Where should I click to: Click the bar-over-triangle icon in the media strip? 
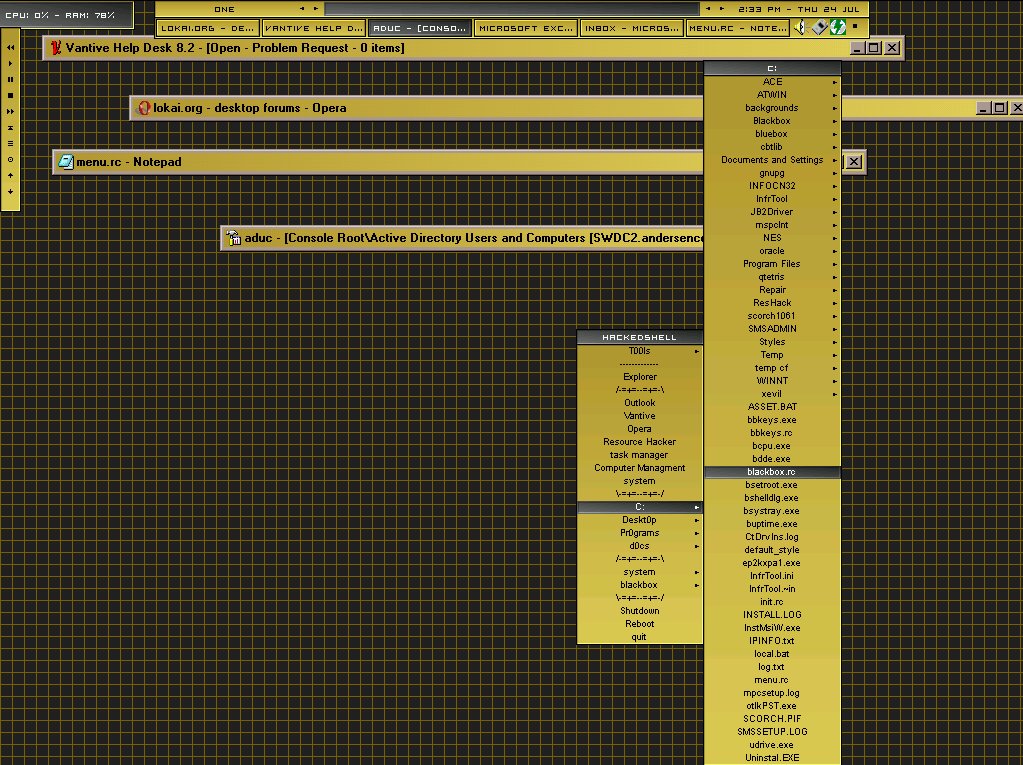(x=10, y=128)
